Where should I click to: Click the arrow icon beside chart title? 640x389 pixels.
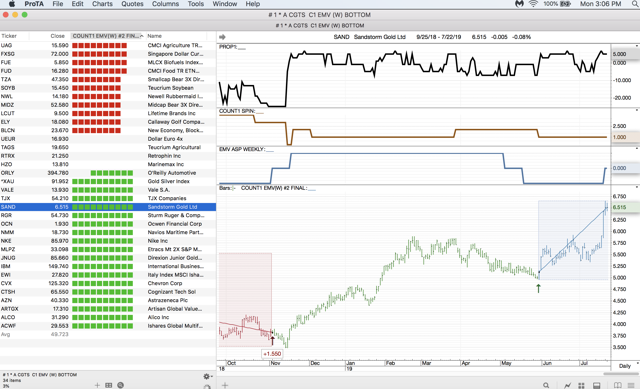(222, 37)
